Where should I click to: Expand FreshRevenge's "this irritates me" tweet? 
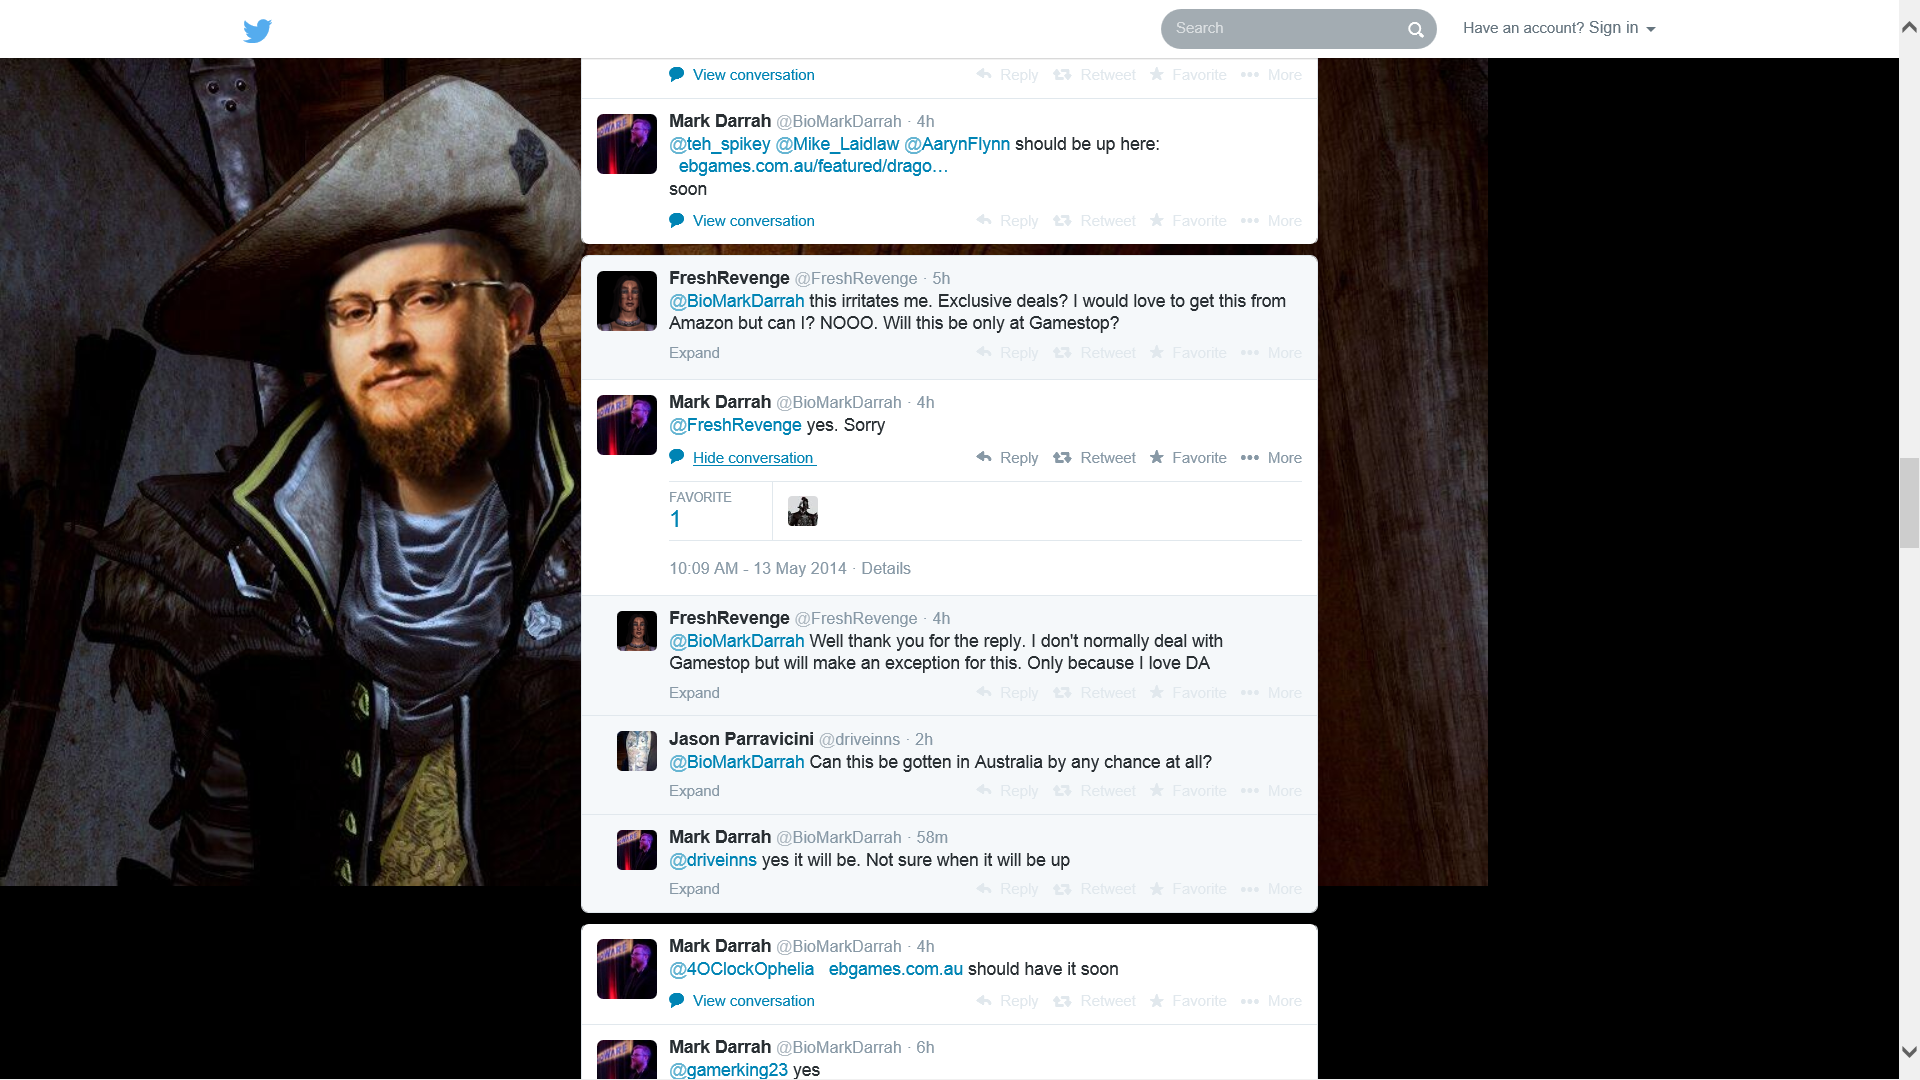point(694,353)
